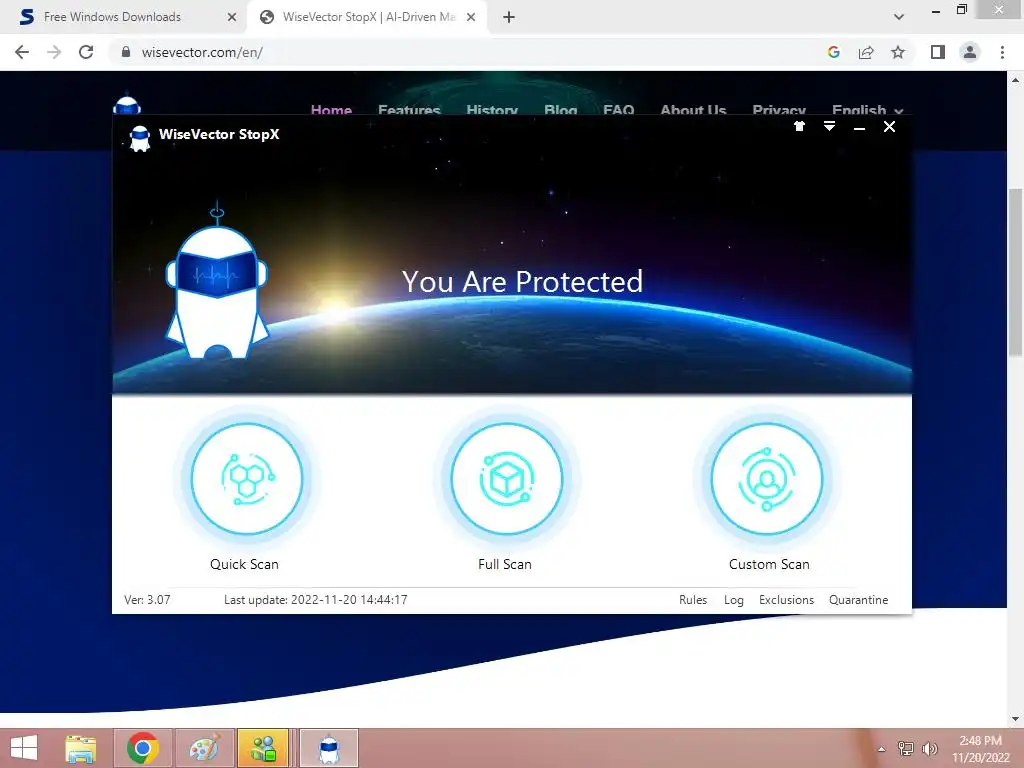
Task: Open the Log link in StopX footer
Action: point(733,600)
